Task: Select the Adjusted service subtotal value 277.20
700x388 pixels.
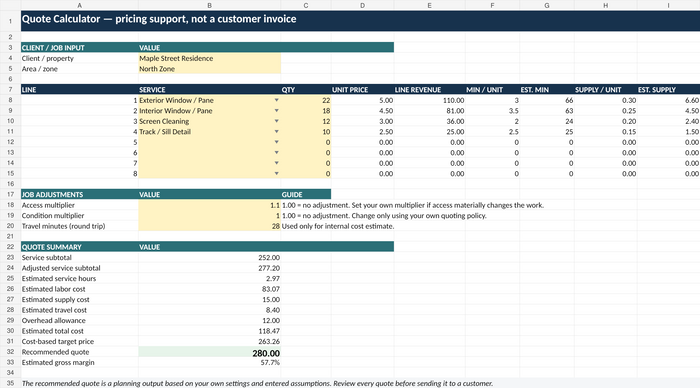Action: [209, 268]
